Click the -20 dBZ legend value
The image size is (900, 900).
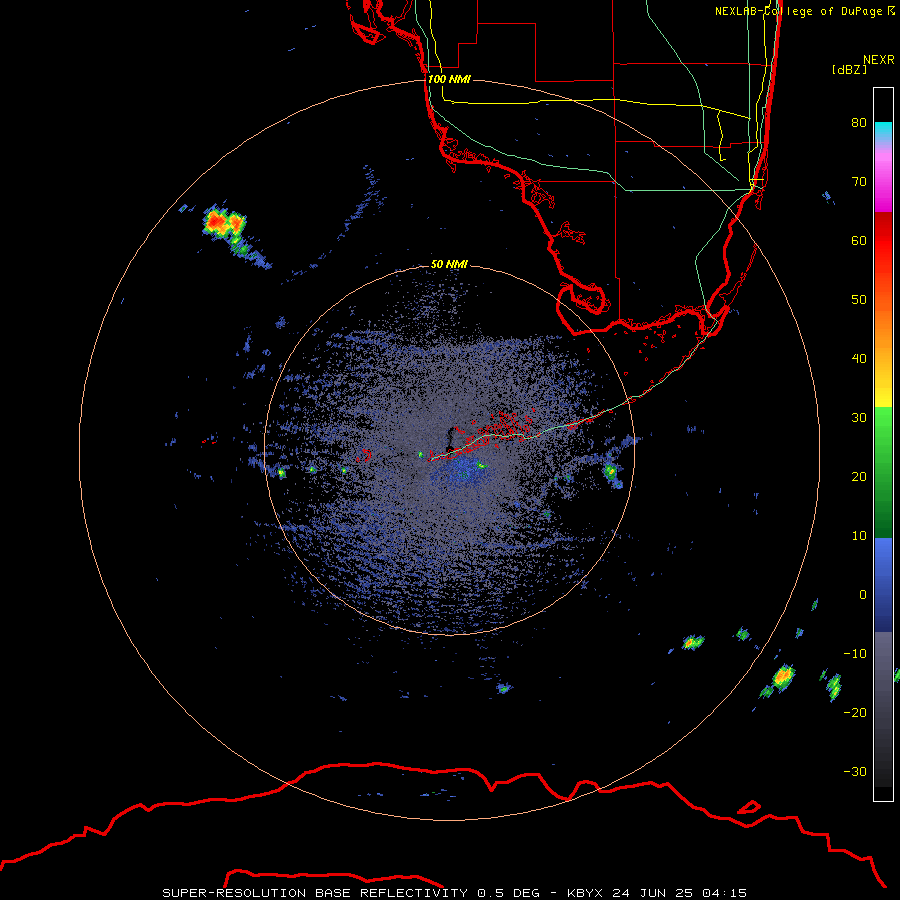pyautogui.click(x=855, y=713)
